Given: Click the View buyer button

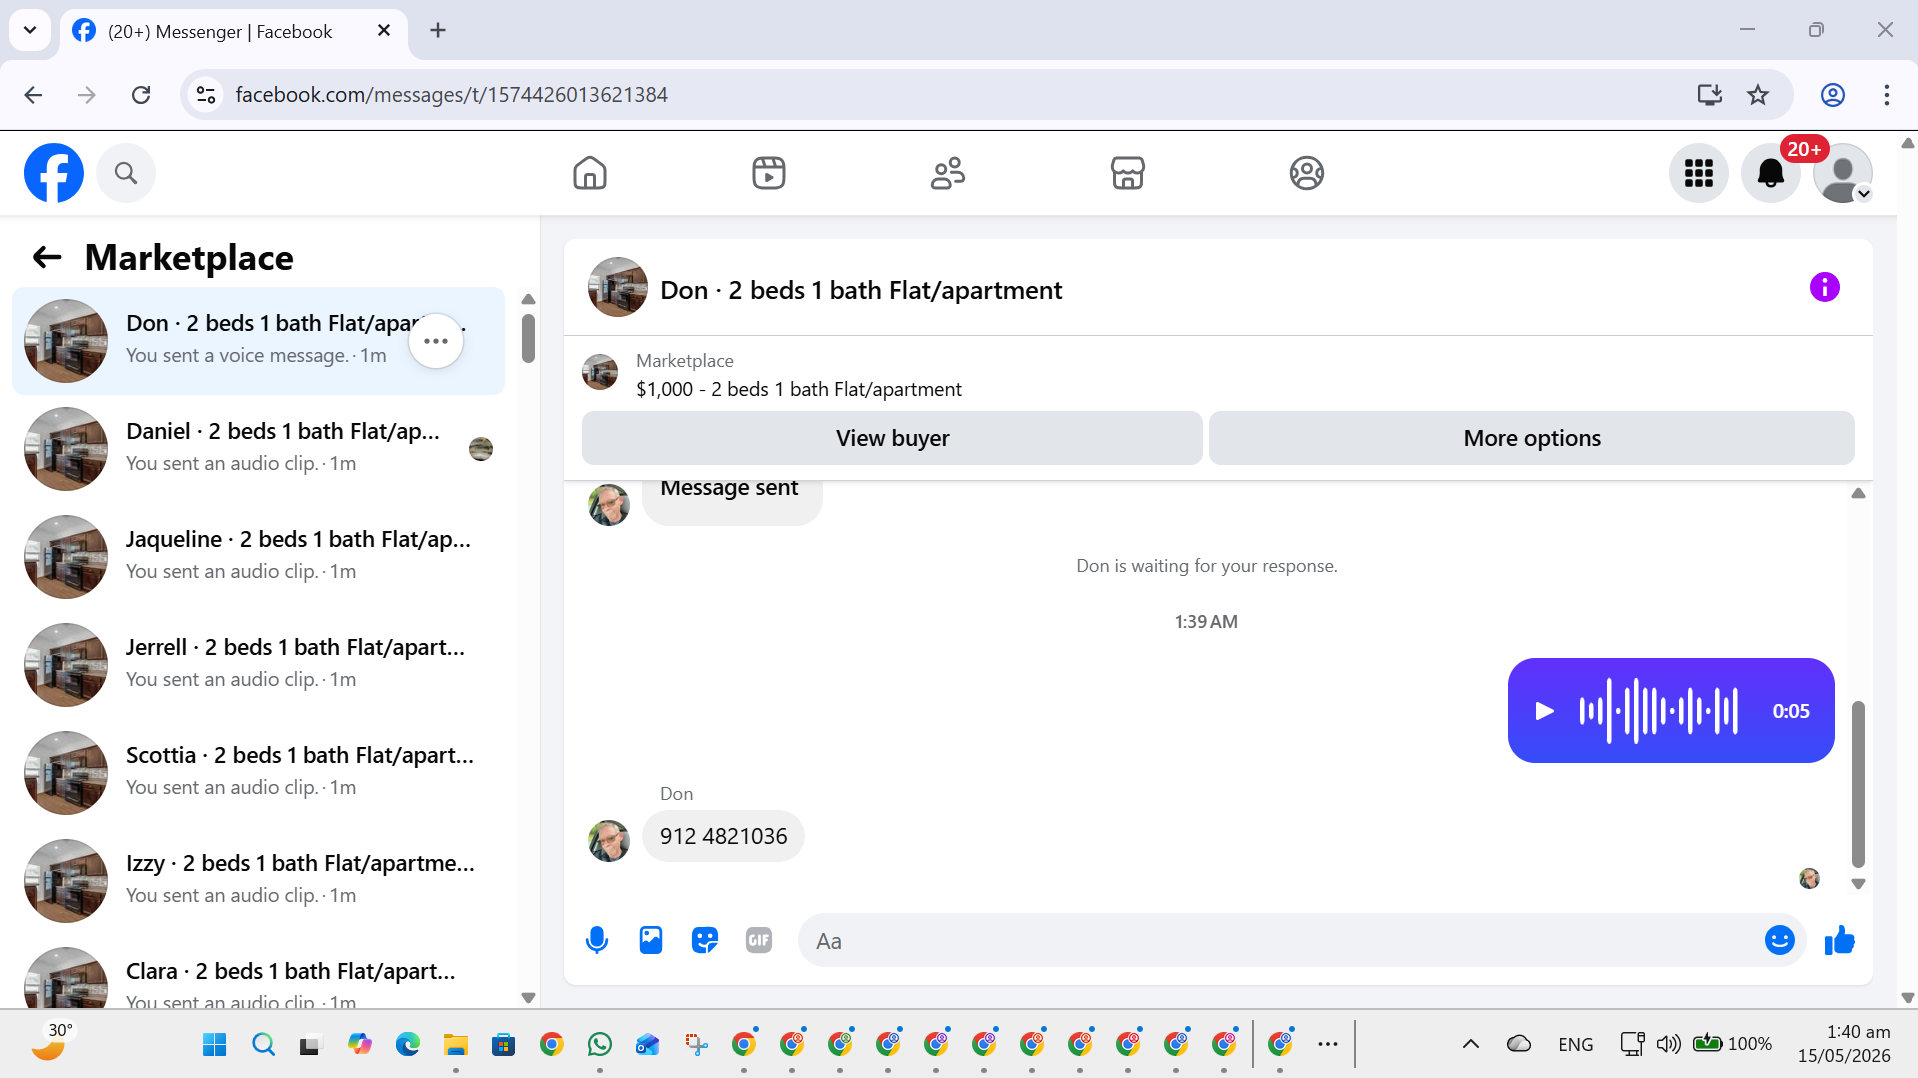Looking at the screenshot, I should click(x=892, y=438).
